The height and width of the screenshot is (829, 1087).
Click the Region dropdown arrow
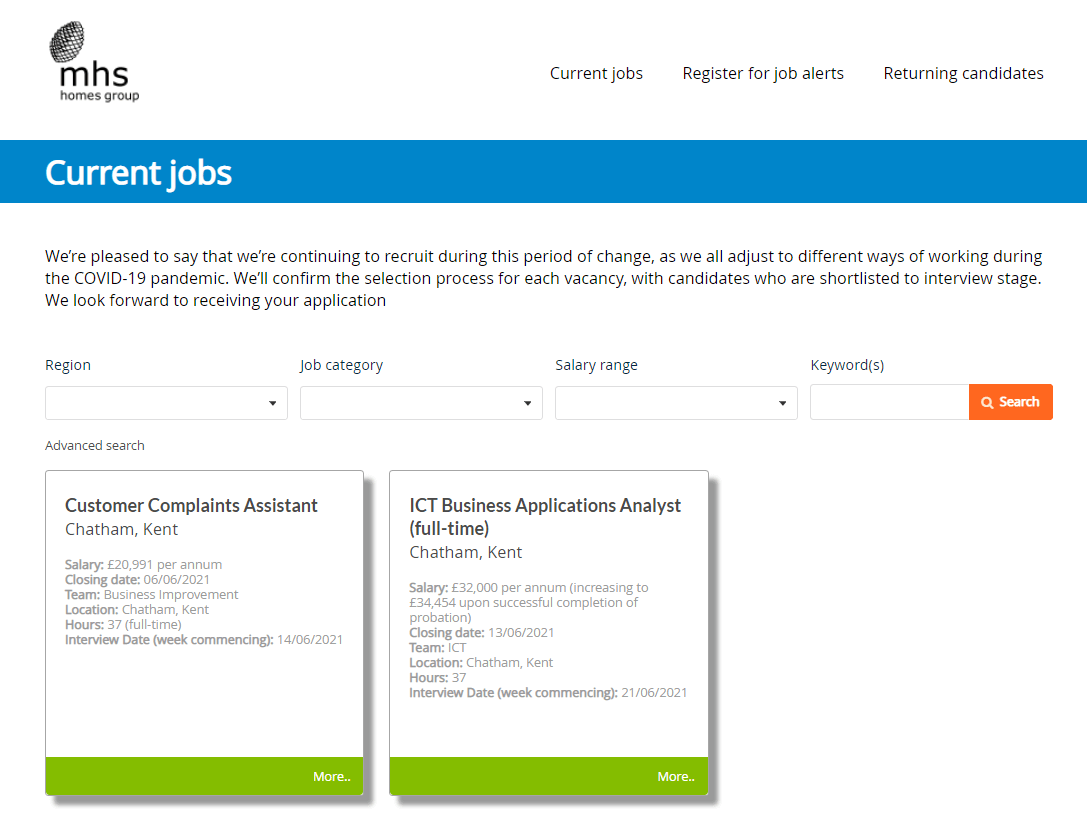tap(273, 402)
